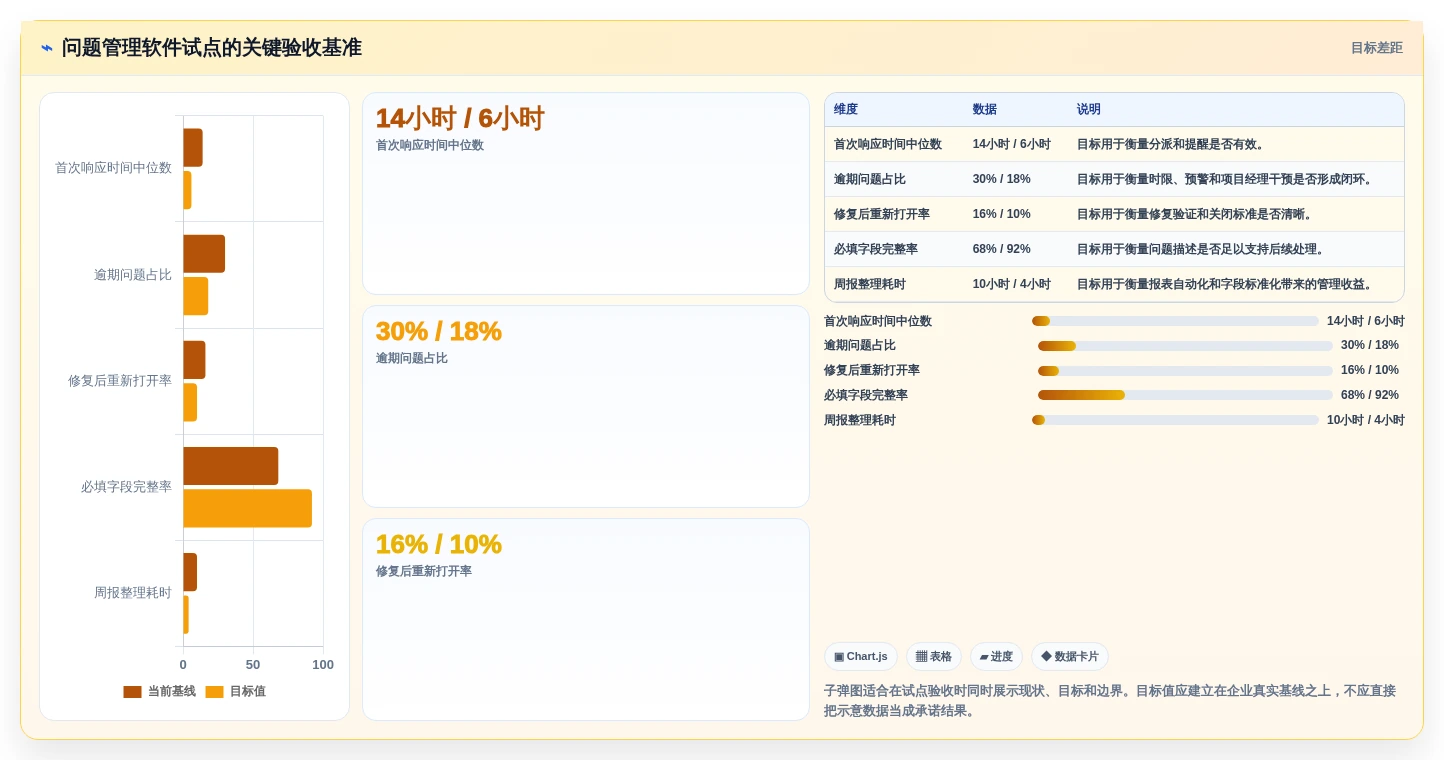Click the 修复后重新打开率 chart axis label
Viewport: 1444px width, 760px height.
(x=120, y=381)
